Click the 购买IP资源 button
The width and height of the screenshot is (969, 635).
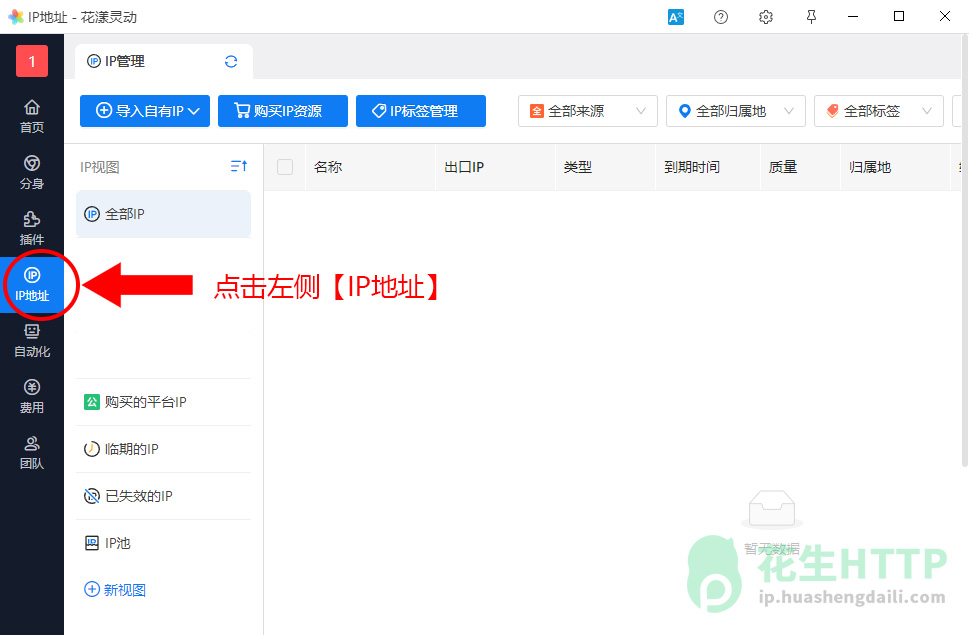click(282, 111)
